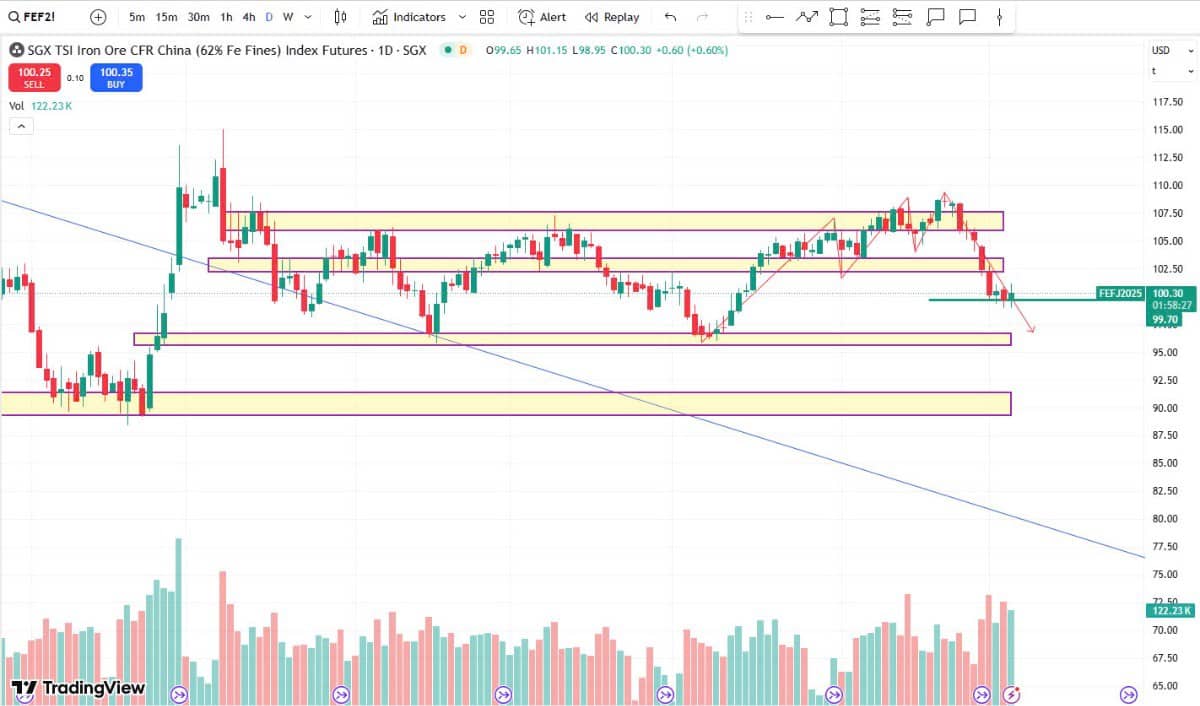Screen dimensions: 1200x706
Task: Start bar Replay mode
Action: click(x=612, y=17)
